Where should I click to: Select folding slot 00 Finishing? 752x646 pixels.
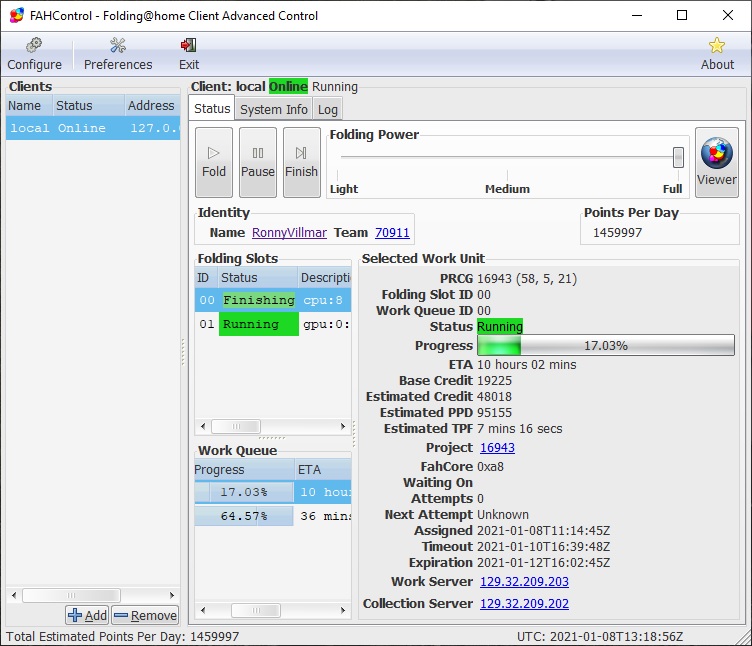(273, 300)
